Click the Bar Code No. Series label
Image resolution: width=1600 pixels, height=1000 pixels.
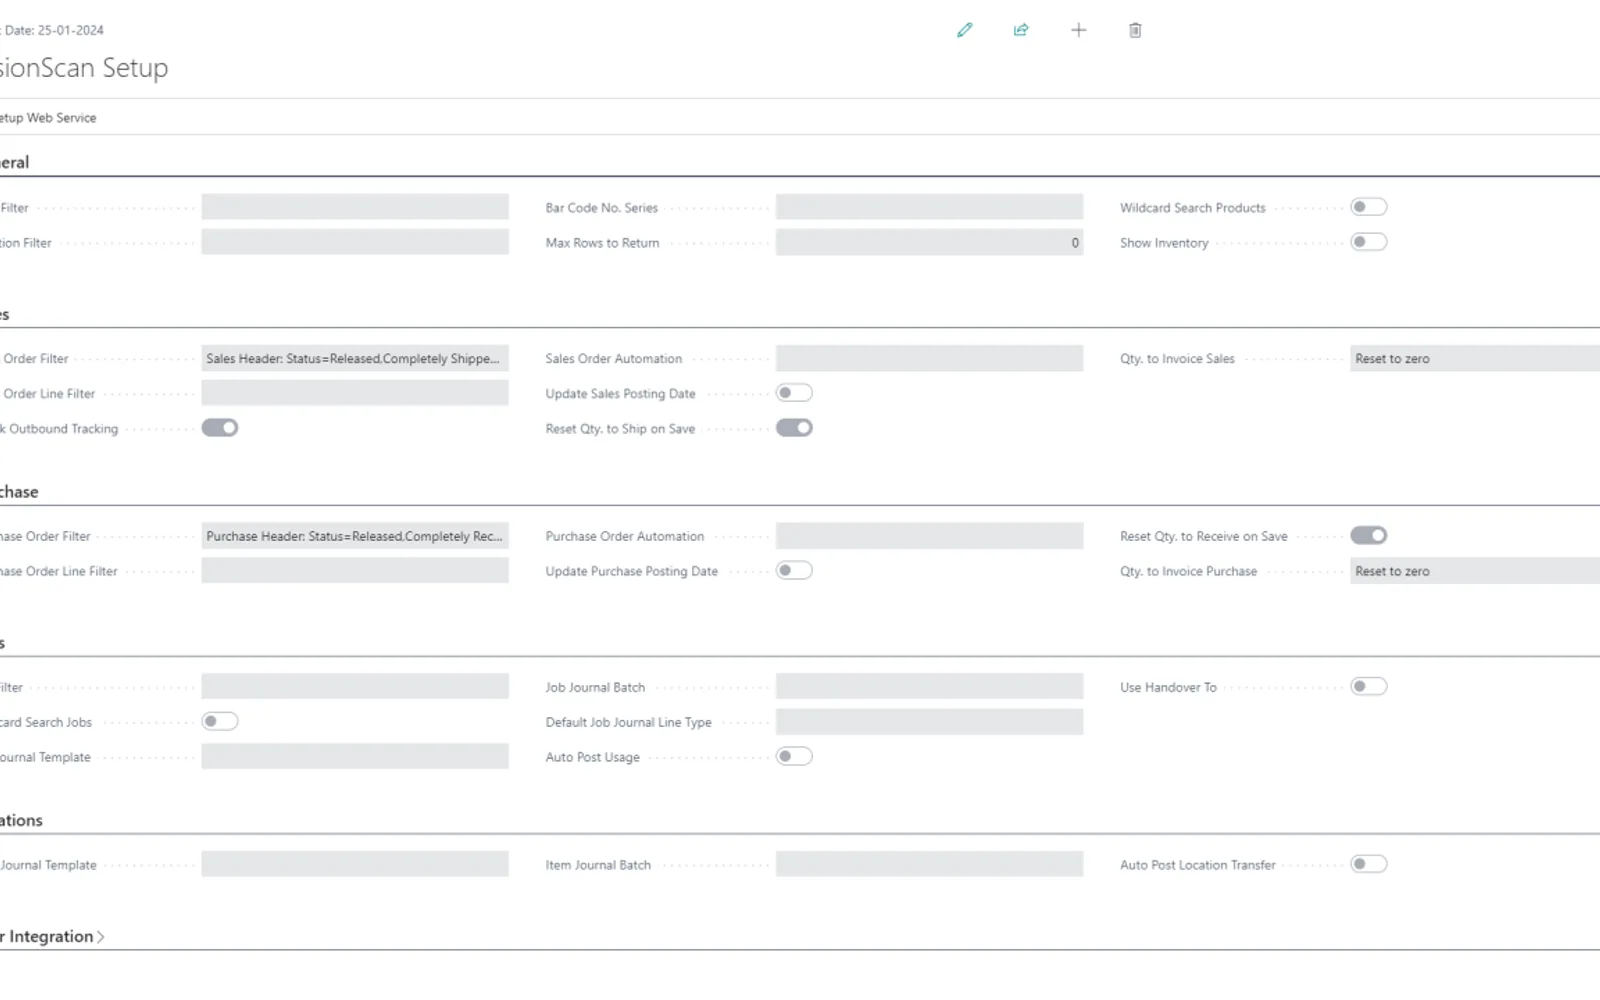(601, 208)
